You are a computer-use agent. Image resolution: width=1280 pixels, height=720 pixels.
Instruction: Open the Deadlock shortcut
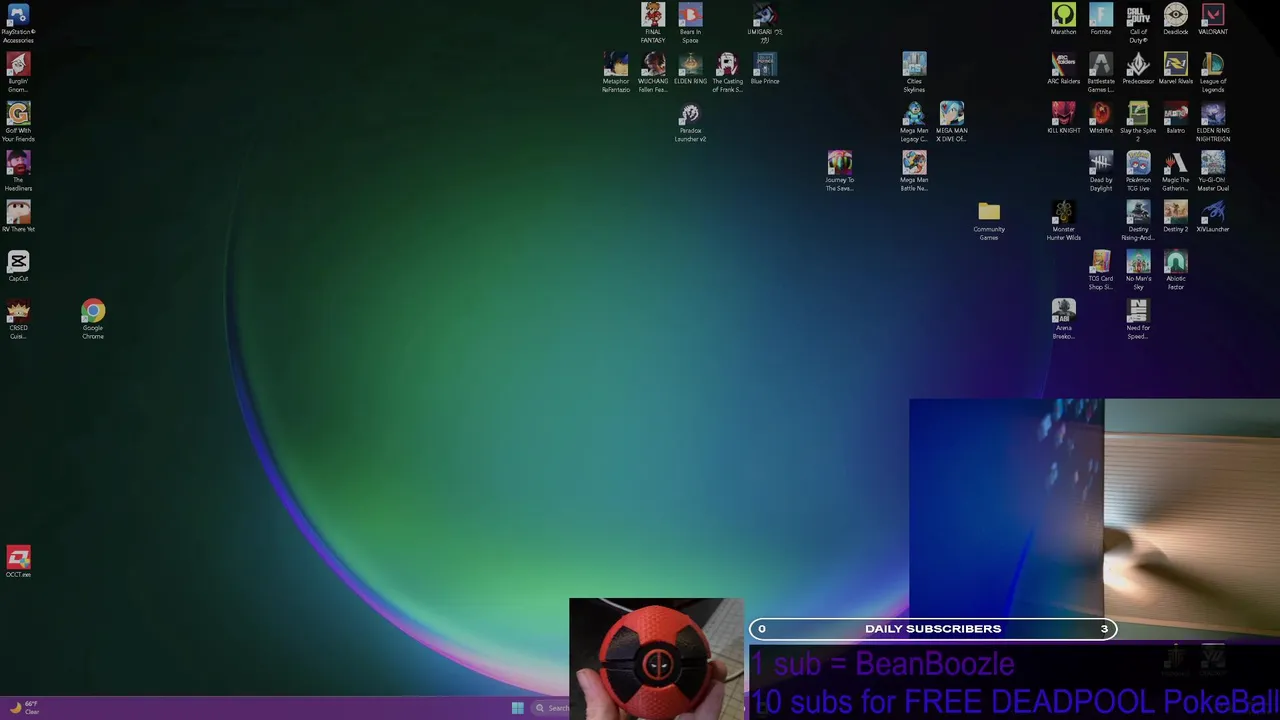(1176, 20)
